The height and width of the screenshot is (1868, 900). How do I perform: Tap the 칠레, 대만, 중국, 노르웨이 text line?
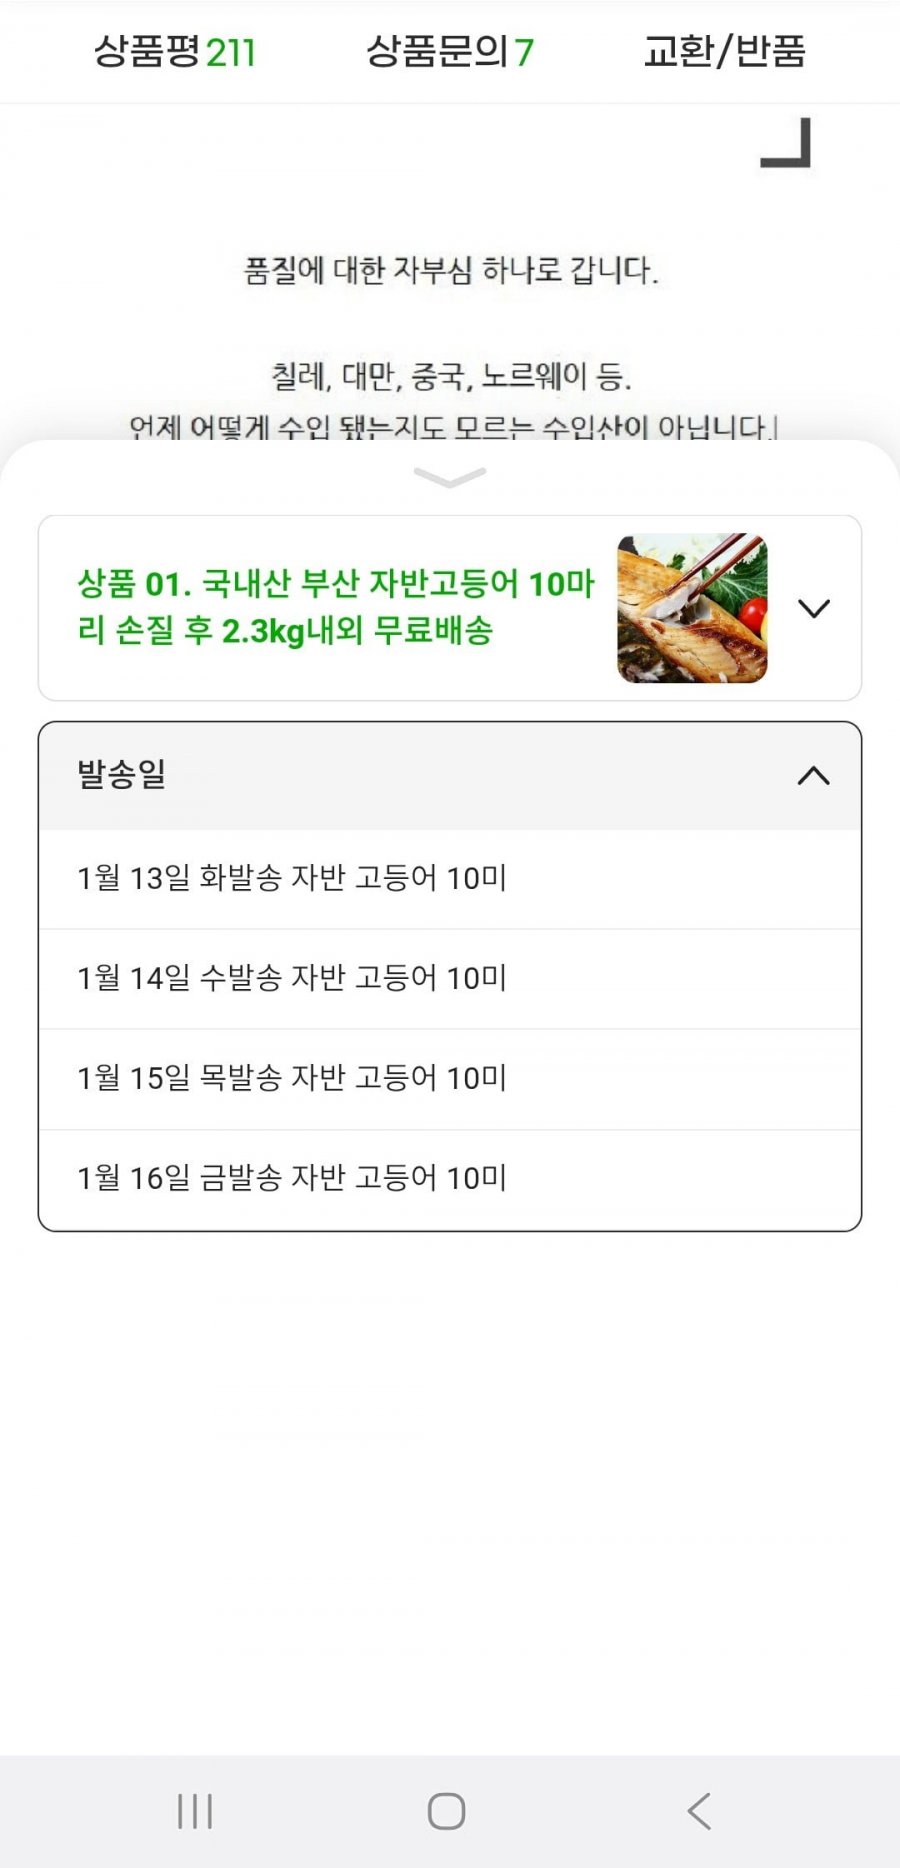point(451,376)
